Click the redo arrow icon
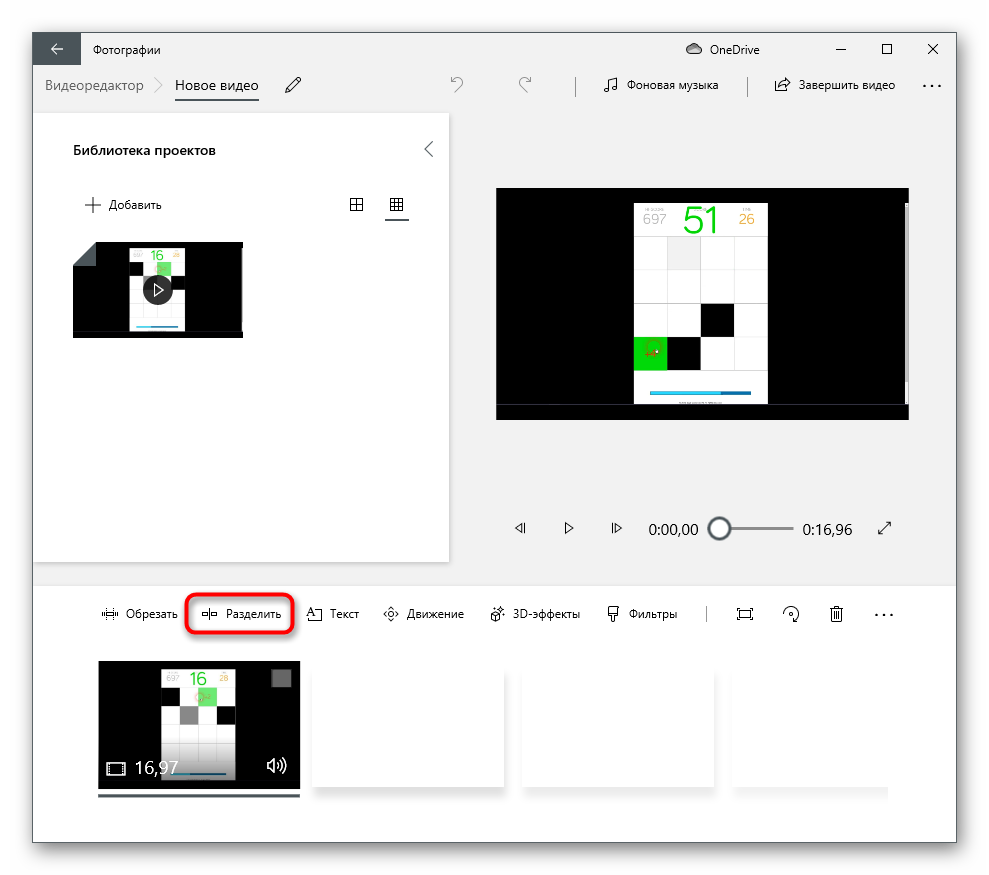Screen dimensions: 989x875 pos(525,85)
